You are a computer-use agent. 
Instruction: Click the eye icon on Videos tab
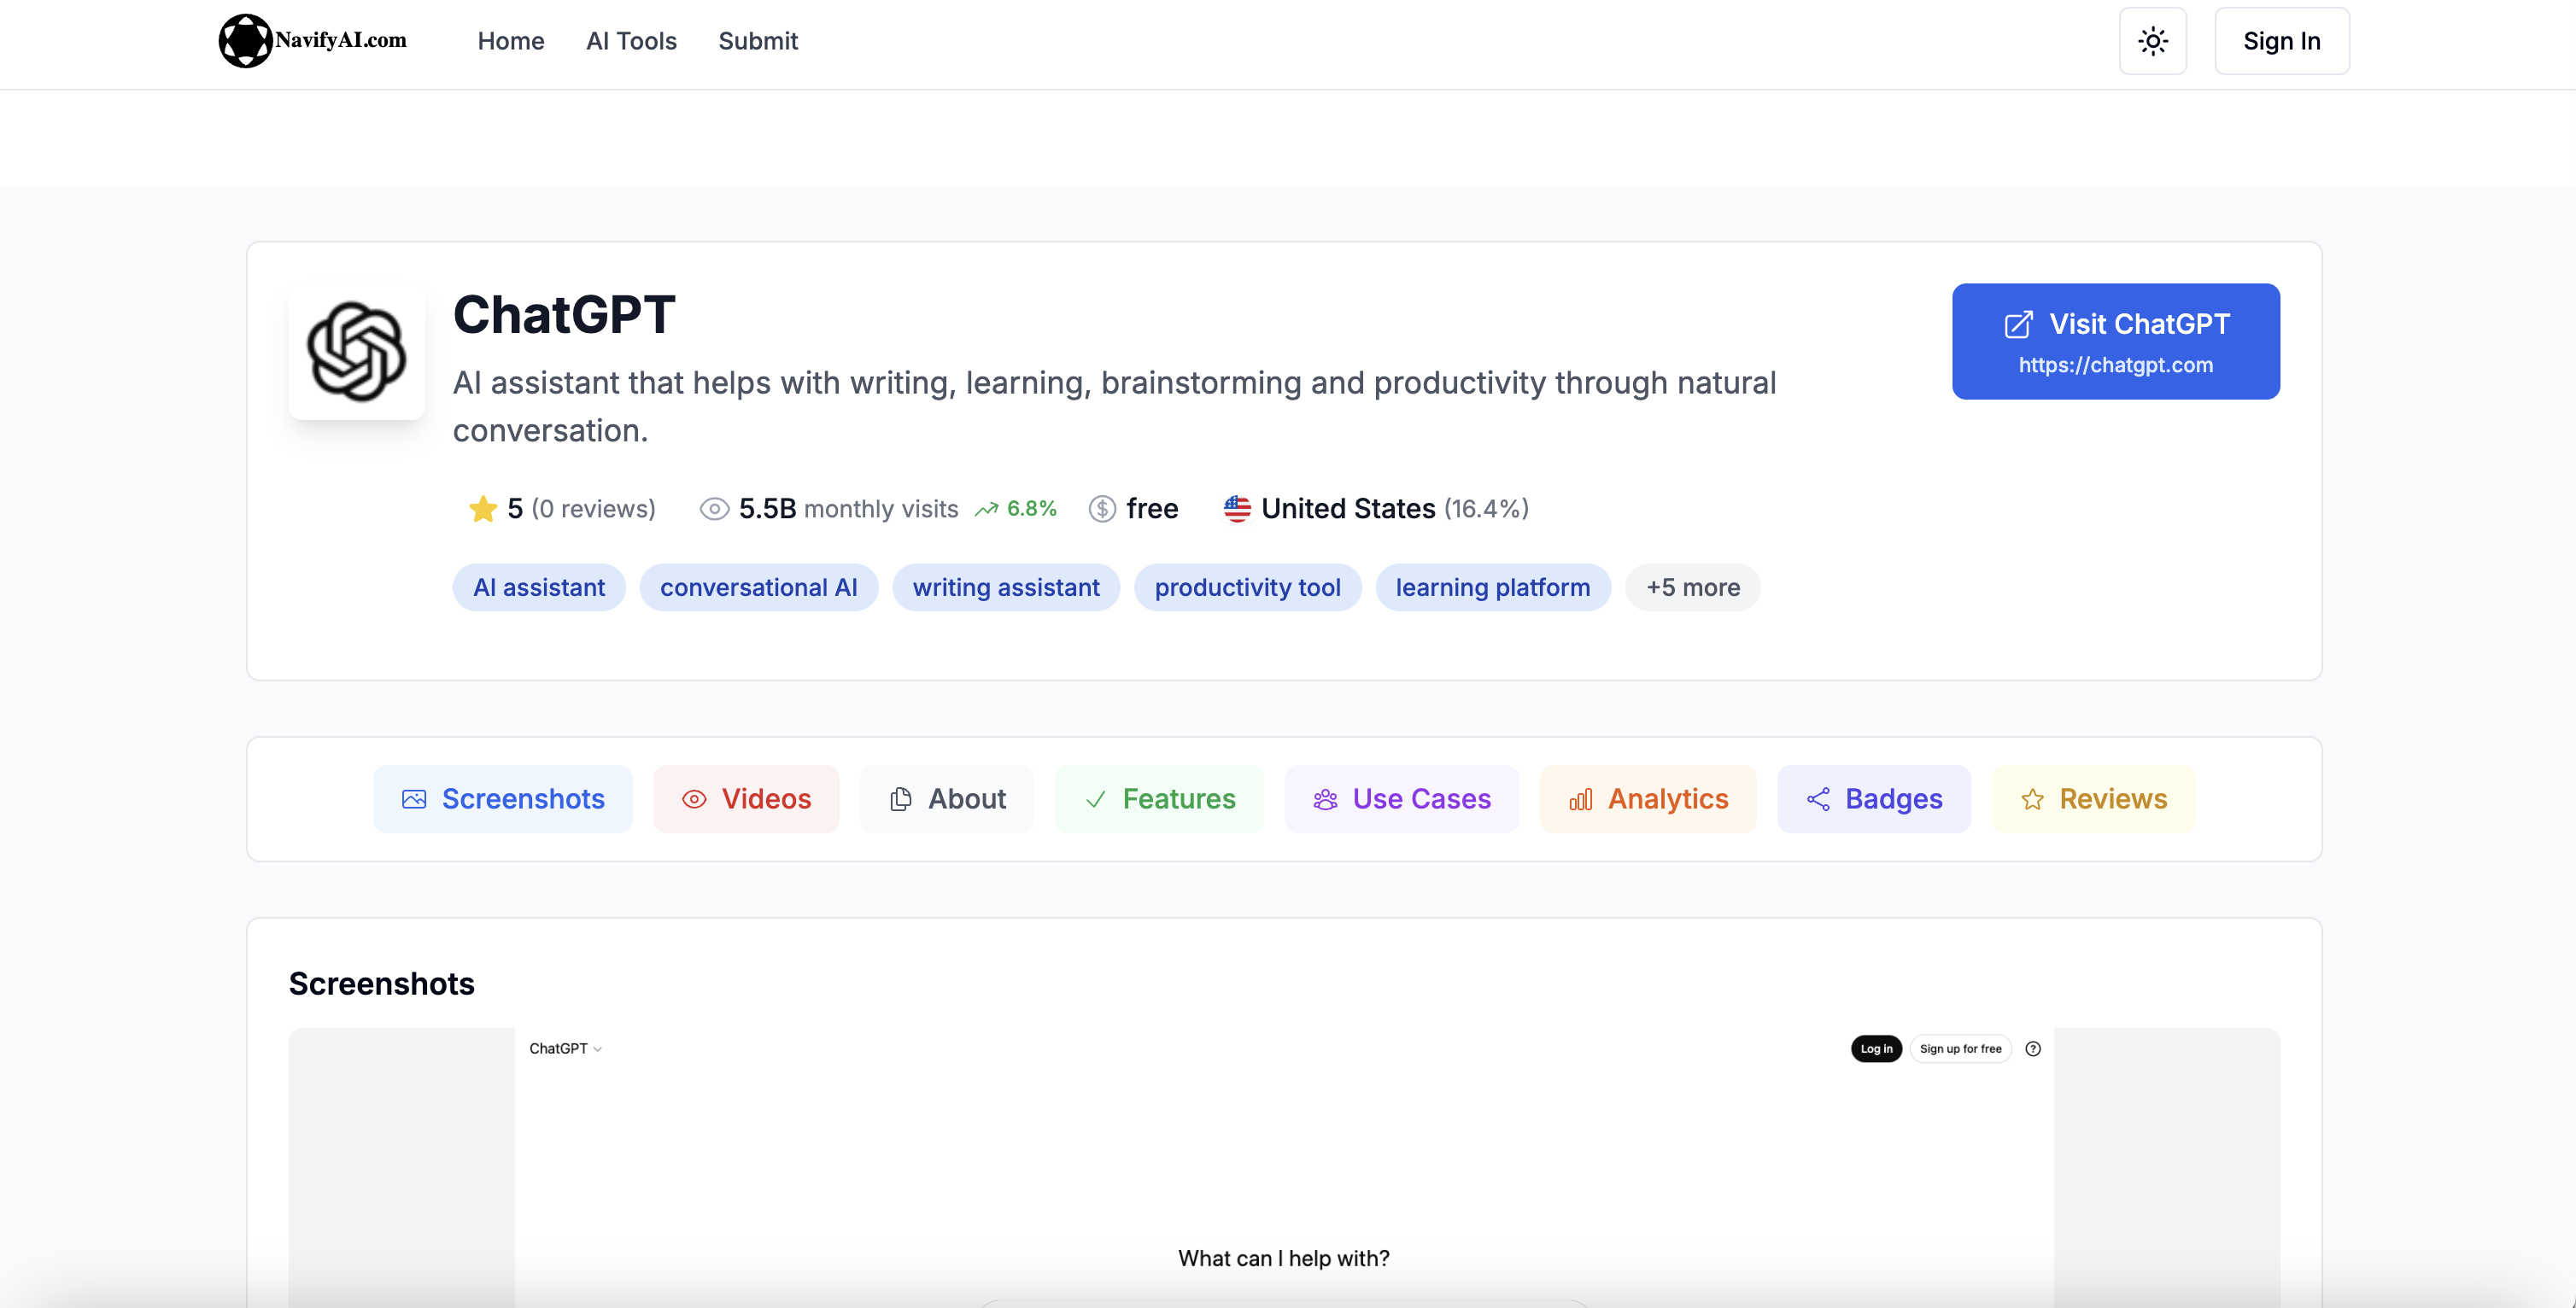694,799
